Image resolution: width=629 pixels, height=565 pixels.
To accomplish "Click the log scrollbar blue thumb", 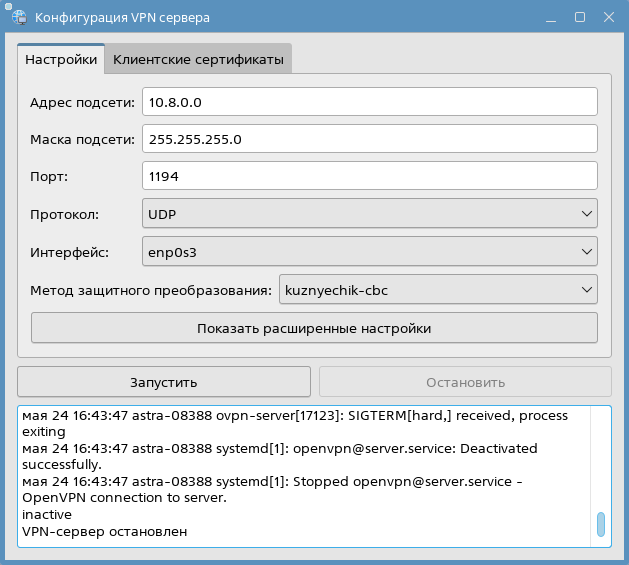I will [601, 525].
